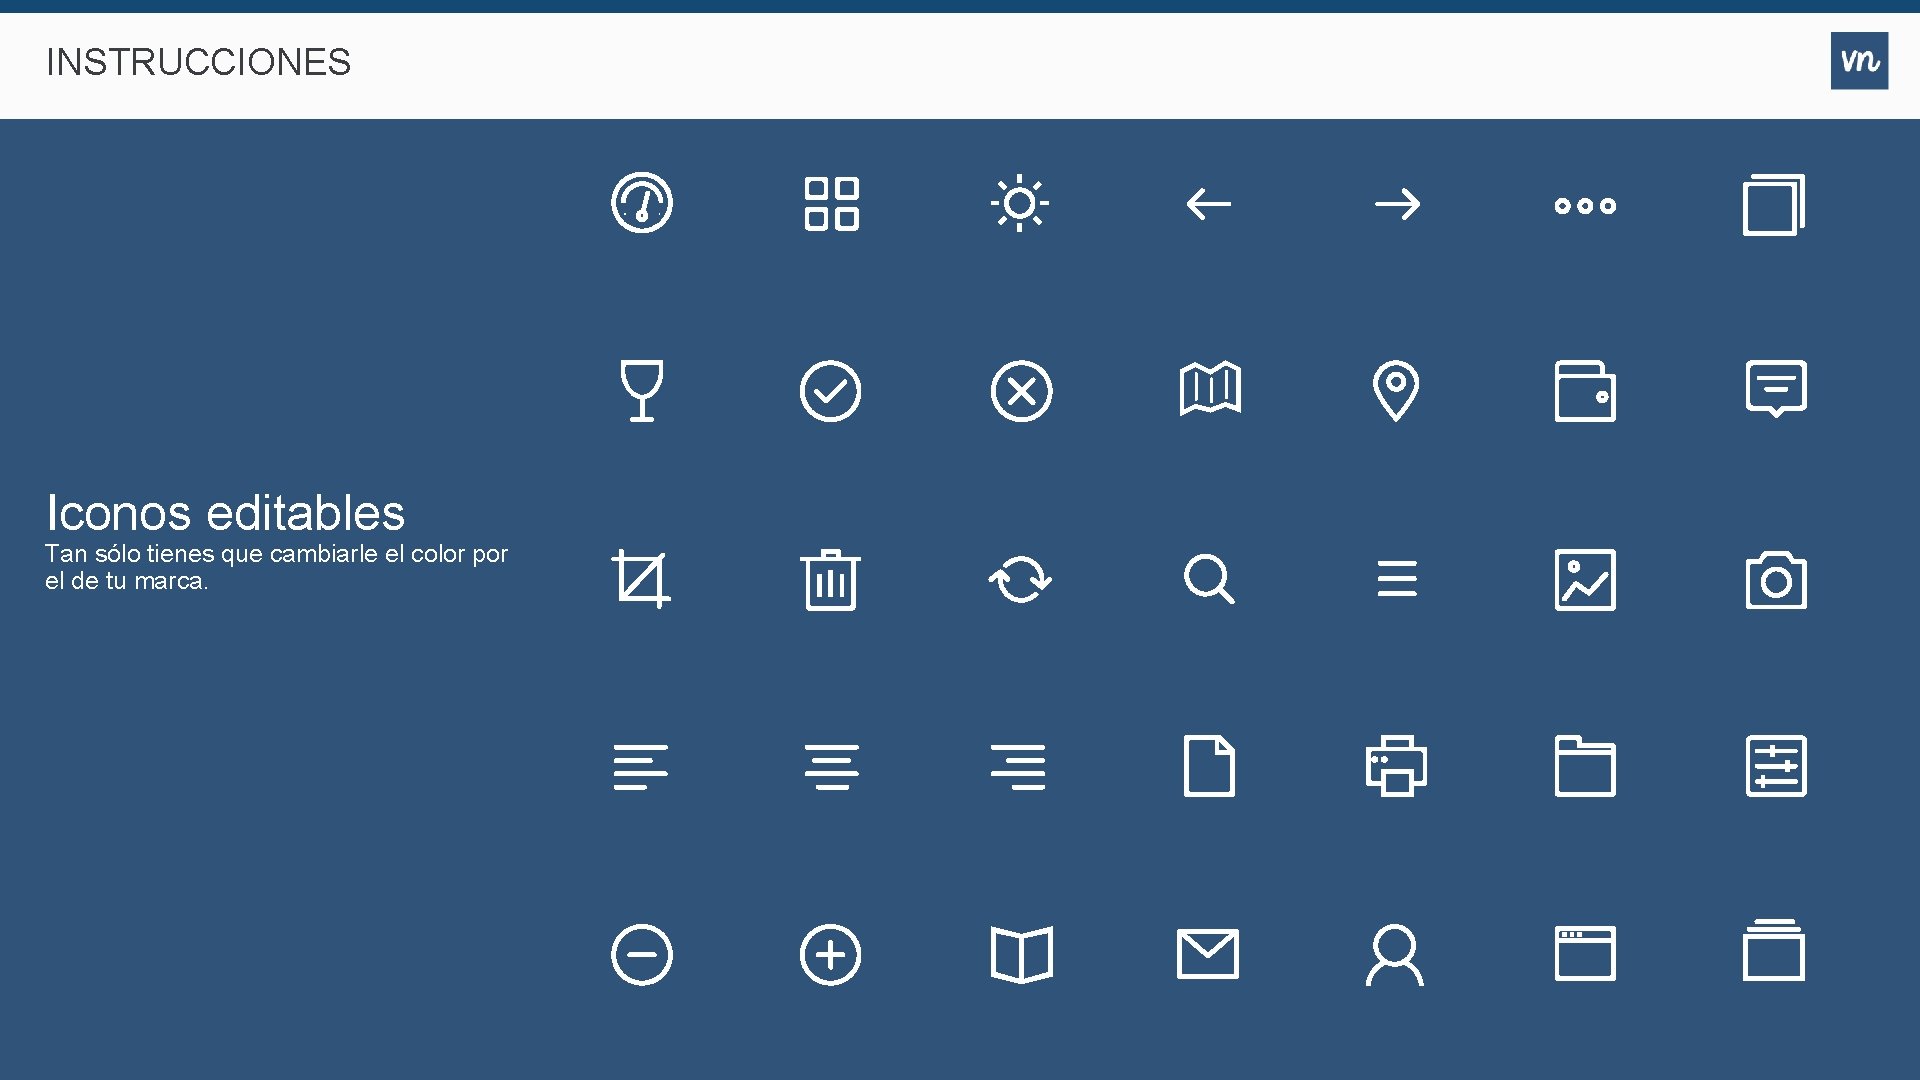This screenshot has width=1920, height=1080.
Task: Click the magnifying glass search icon
Action: point(1208,579)
